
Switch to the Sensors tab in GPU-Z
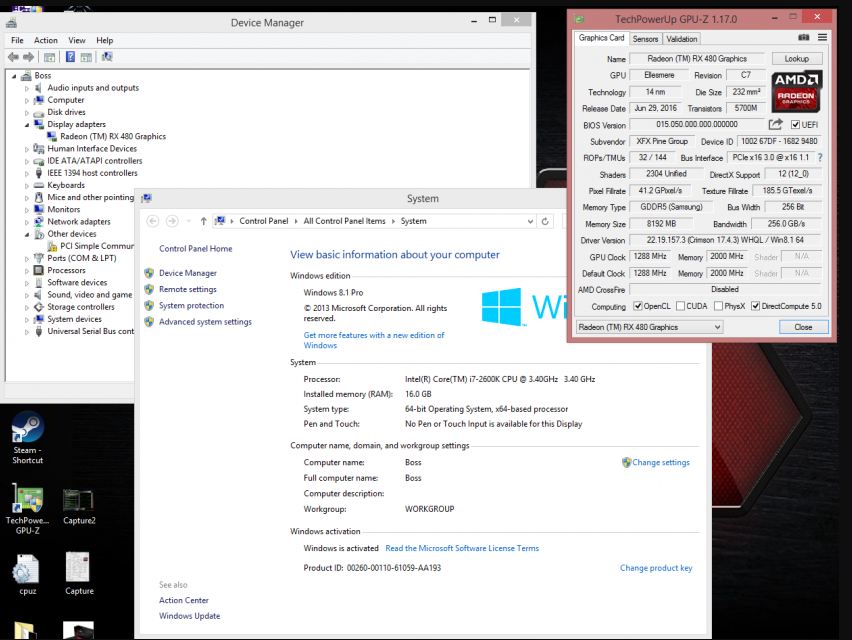645,39
